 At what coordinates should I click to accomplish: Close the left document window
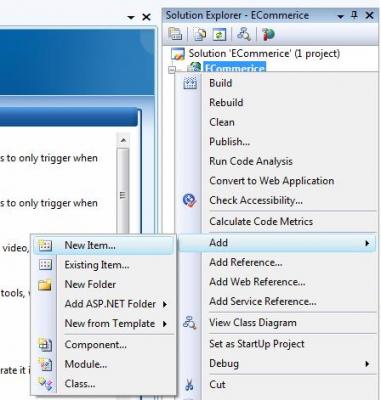pos(146,17)
